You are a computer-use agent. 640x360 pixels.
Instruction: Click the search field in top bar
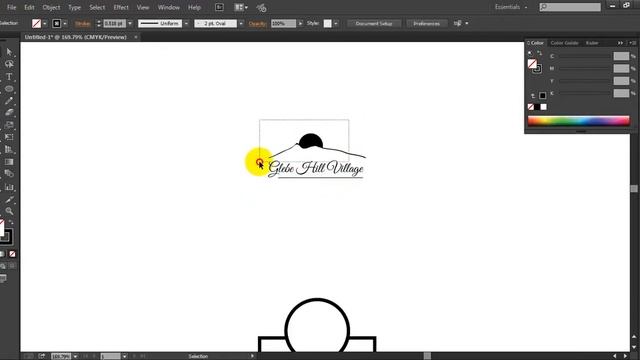(x=570, y=7)
